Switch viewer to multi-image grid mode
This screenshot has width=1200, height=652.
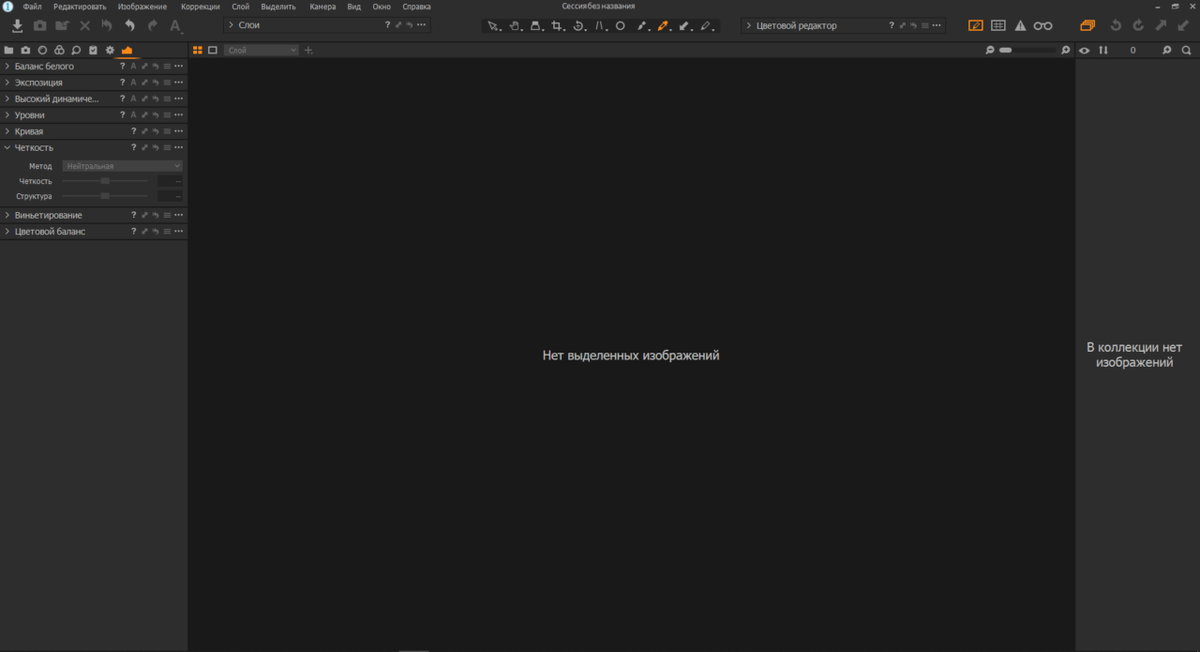[x=197, y=50]
